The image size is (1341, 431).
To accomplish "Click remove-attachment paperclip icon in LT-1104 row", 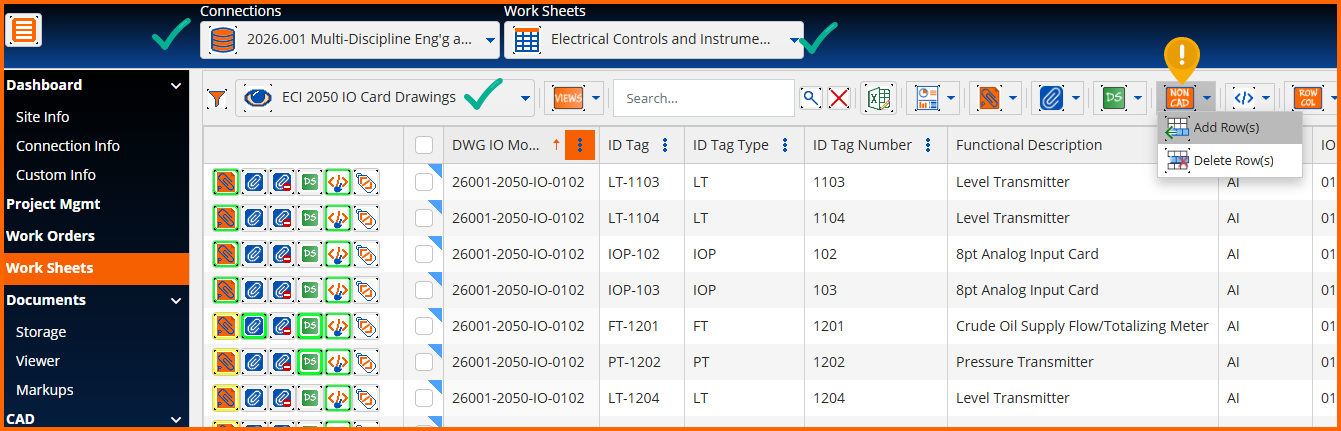I will tap(282, 218).
